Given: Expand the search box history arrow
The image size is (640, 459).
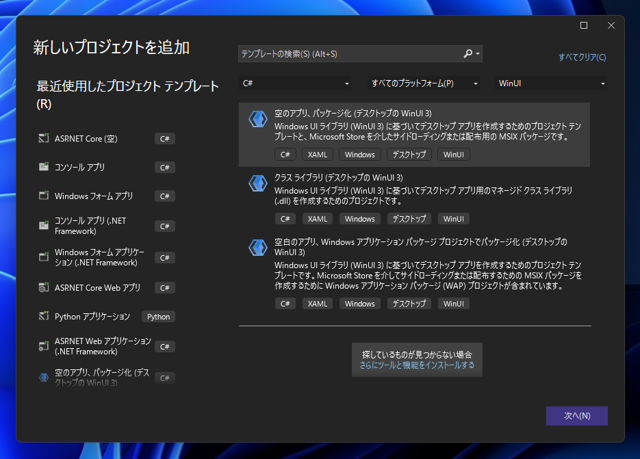Looking at the screenshot, I should pos(478,54).
